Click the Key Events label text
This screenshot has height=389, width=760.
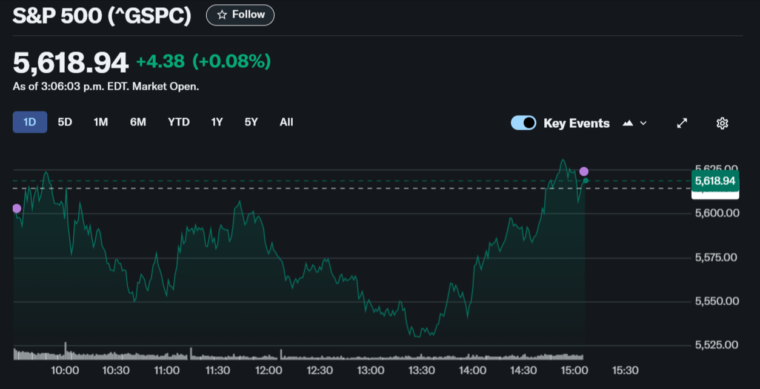pyautogui.click(x=576, y=123)
